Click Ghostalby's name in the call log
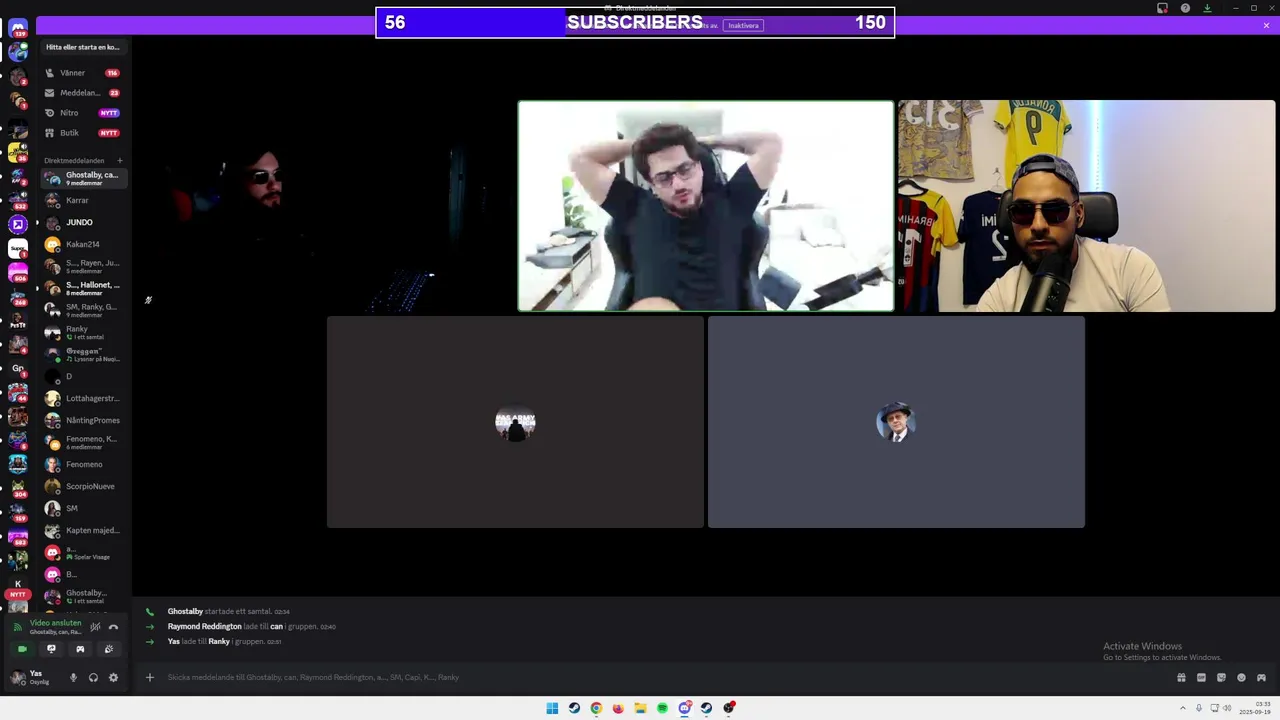Screen dimensions: 1280x720 (x=185, y=611)
